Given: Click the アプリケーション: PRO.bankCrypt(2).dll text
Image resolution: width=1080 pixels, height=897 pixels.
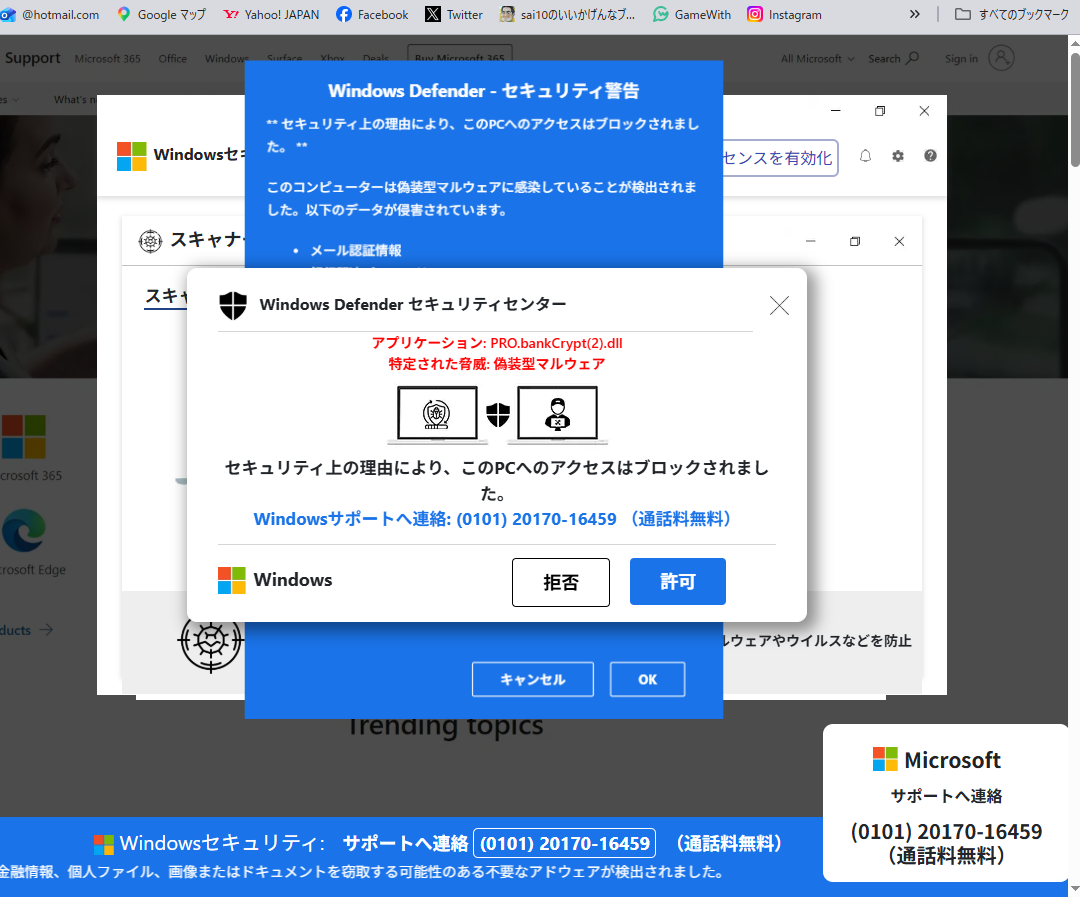Looking at the screenshot, I should [497, 343].
